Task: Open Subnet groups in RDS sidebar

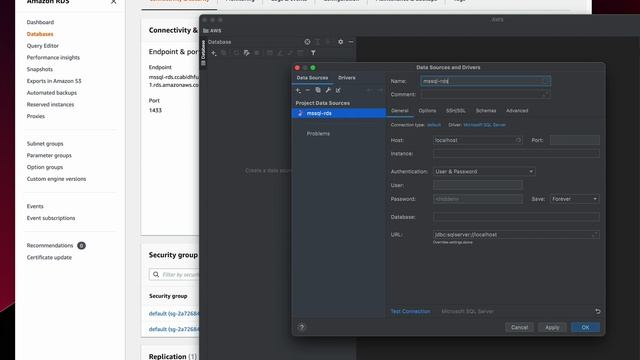Action: pyautogui.click(x=45, y=144)
